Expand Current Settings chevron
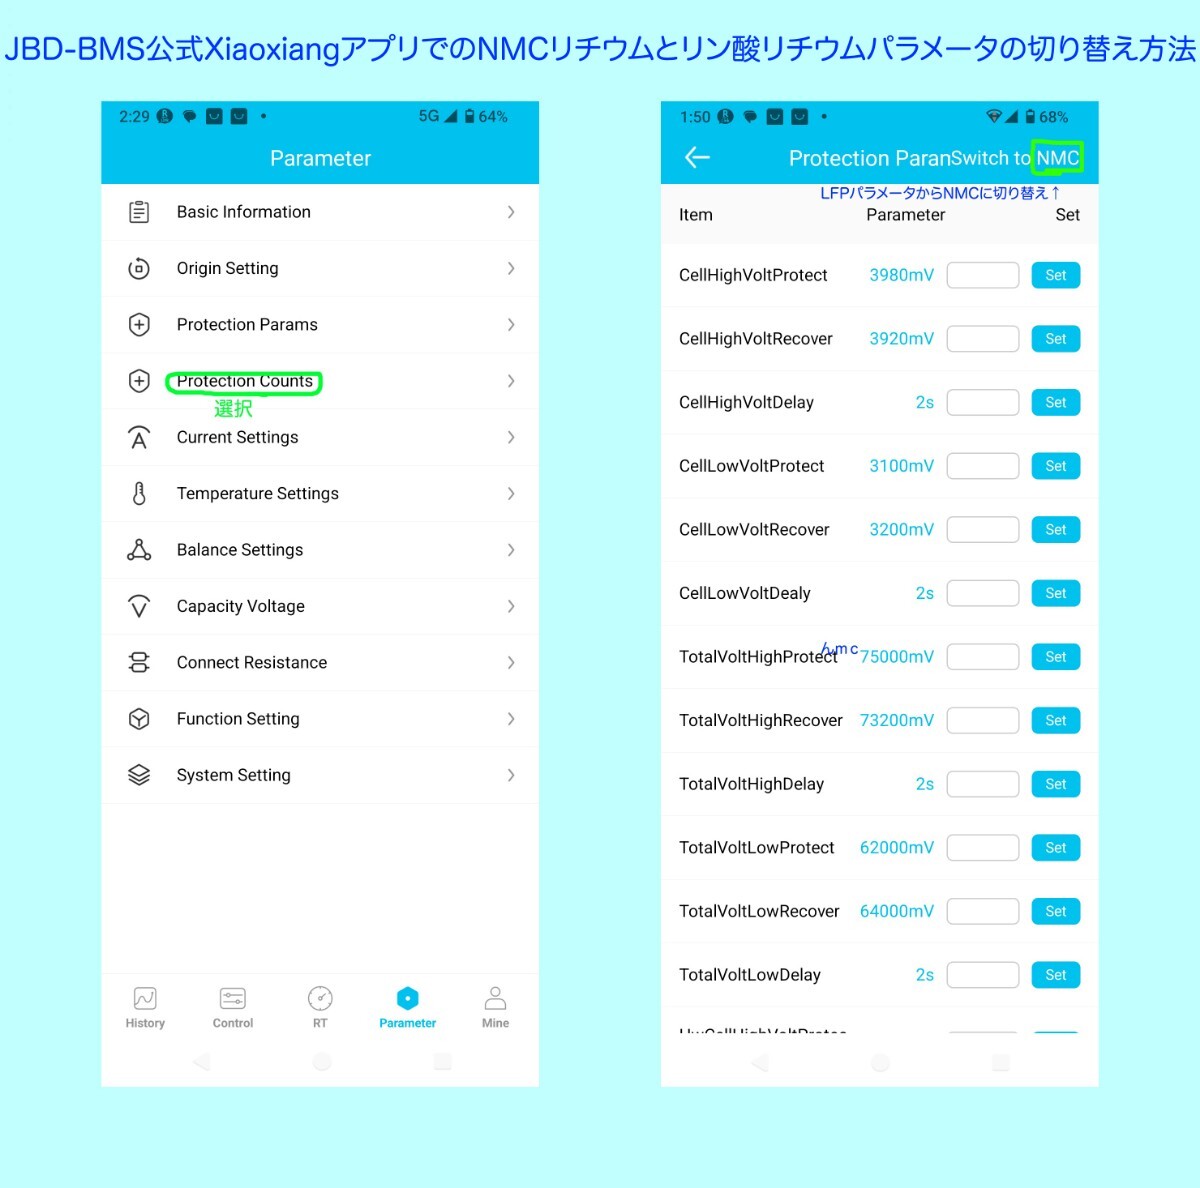Image resolution: width=1200 pixels, height=1188 pixels. point(511,437)
